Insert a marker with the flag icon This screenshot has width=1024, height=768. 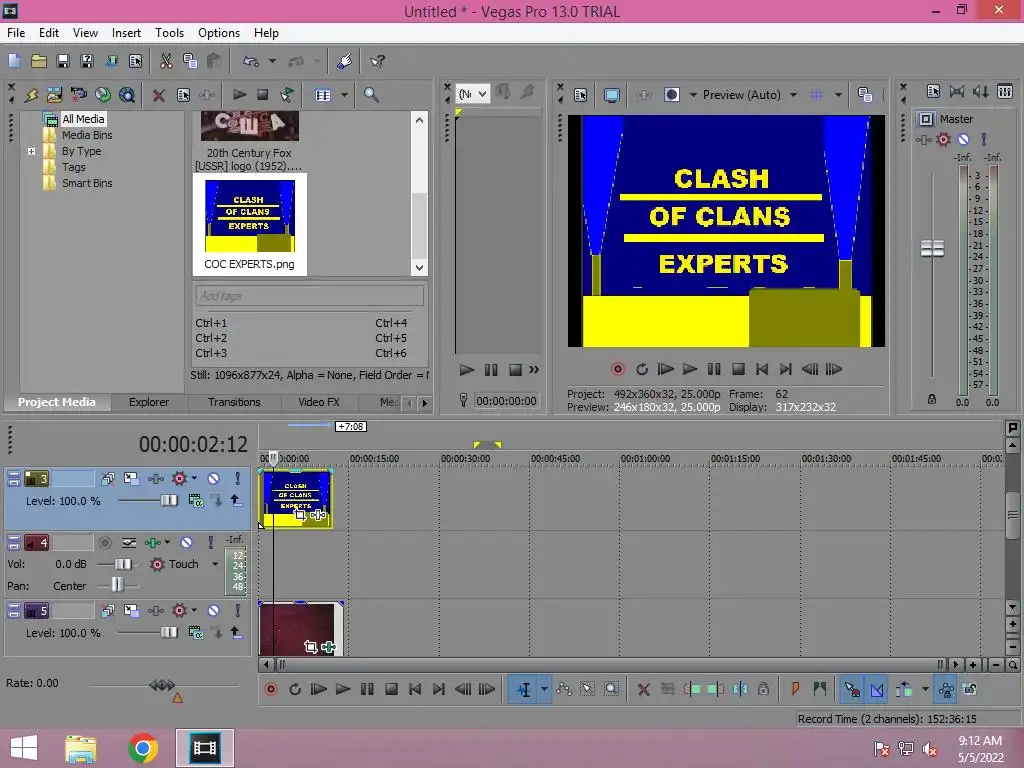tap(795, 689)
